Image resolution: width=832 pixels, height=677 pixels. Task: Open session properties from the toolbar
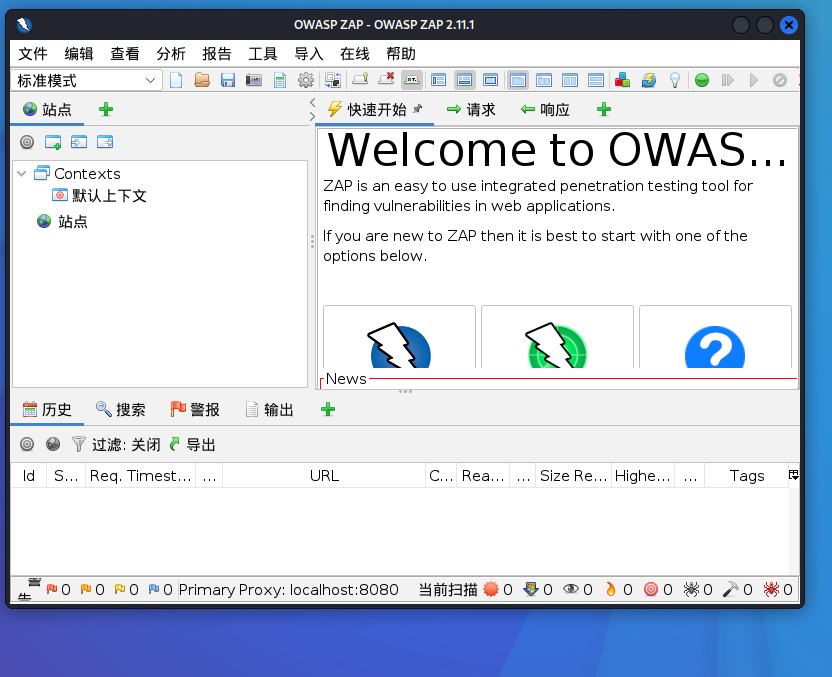coord(280,80)
